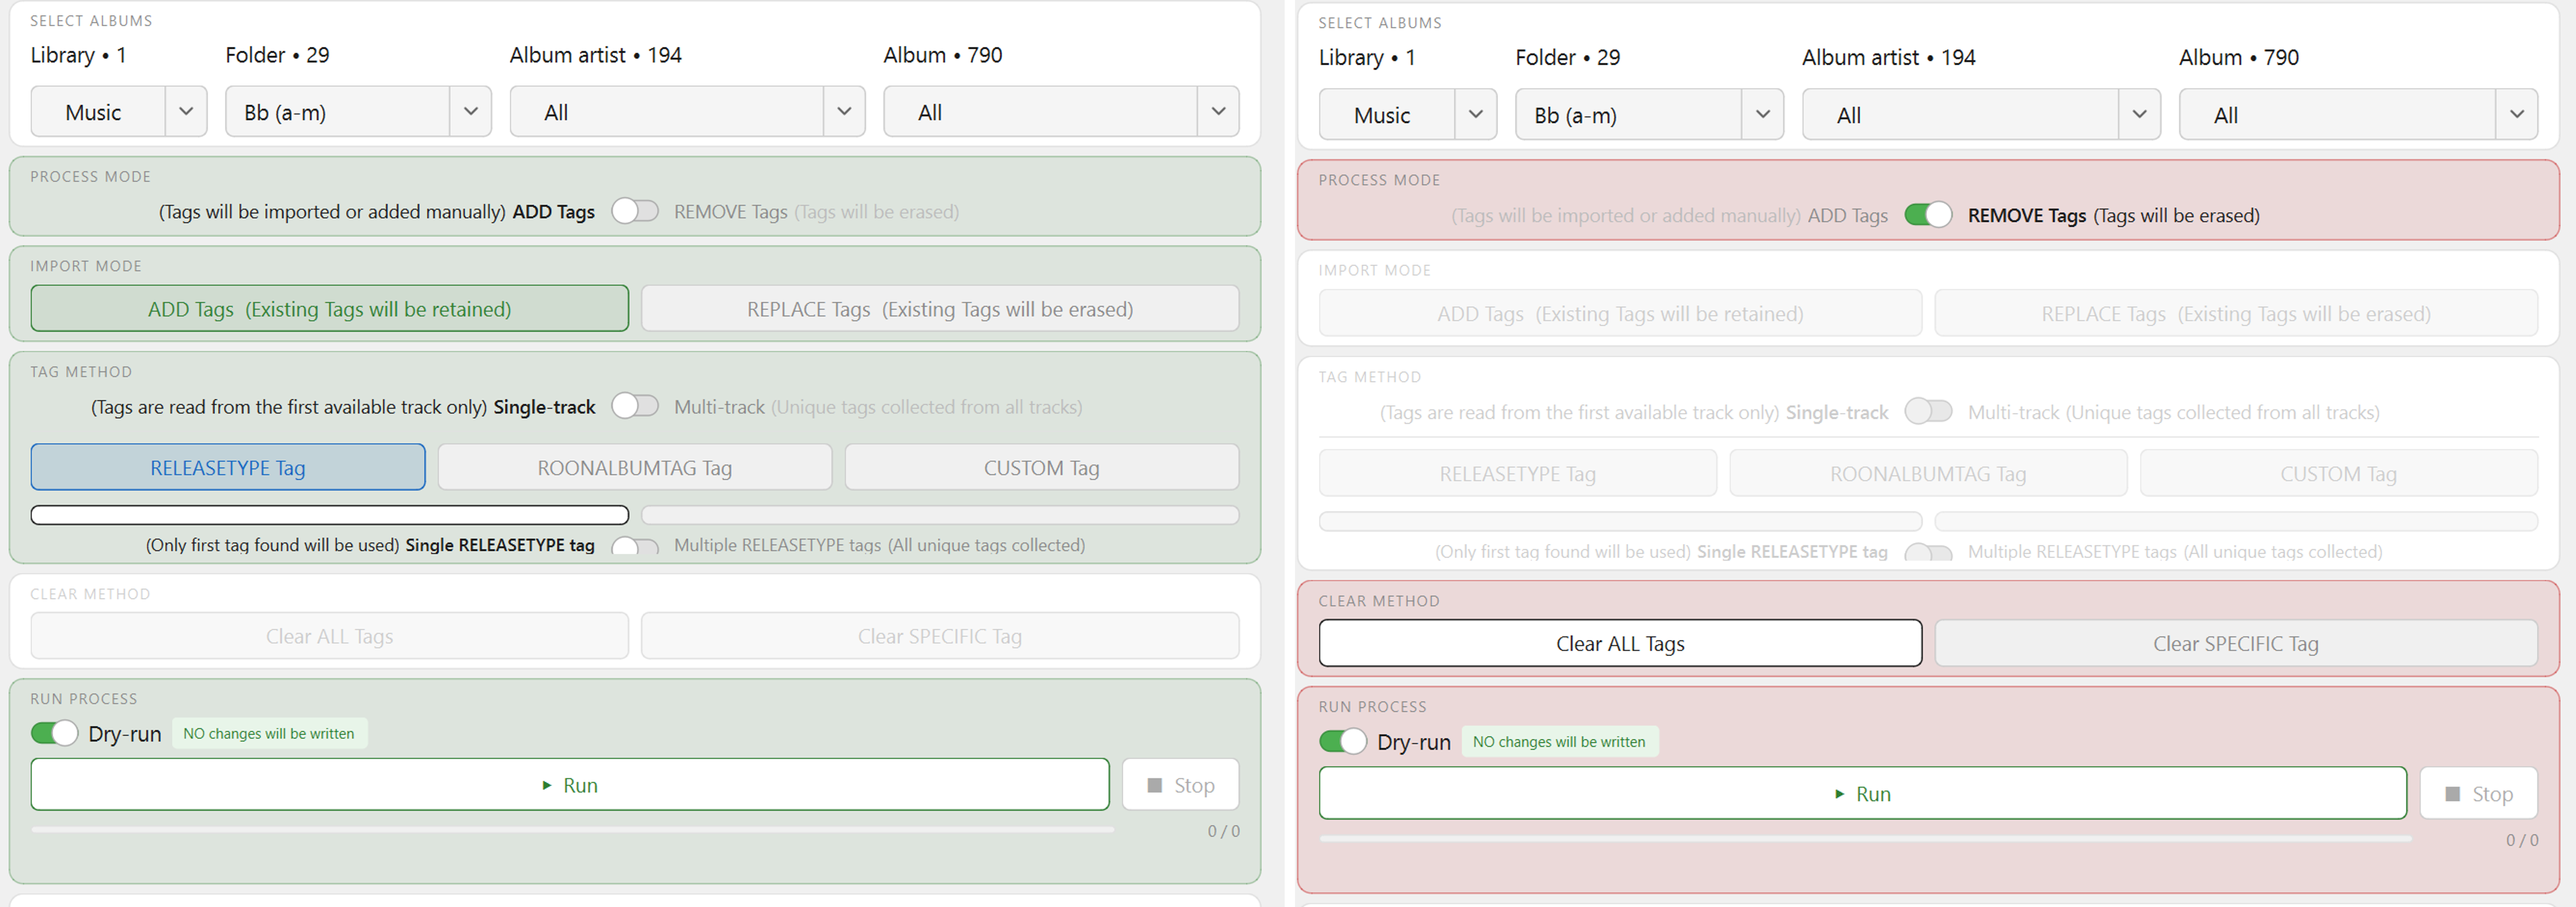Hit the Stop square icon in the green panel
This screenshot has width=2576, height=907.
[x=1155, y=785]
